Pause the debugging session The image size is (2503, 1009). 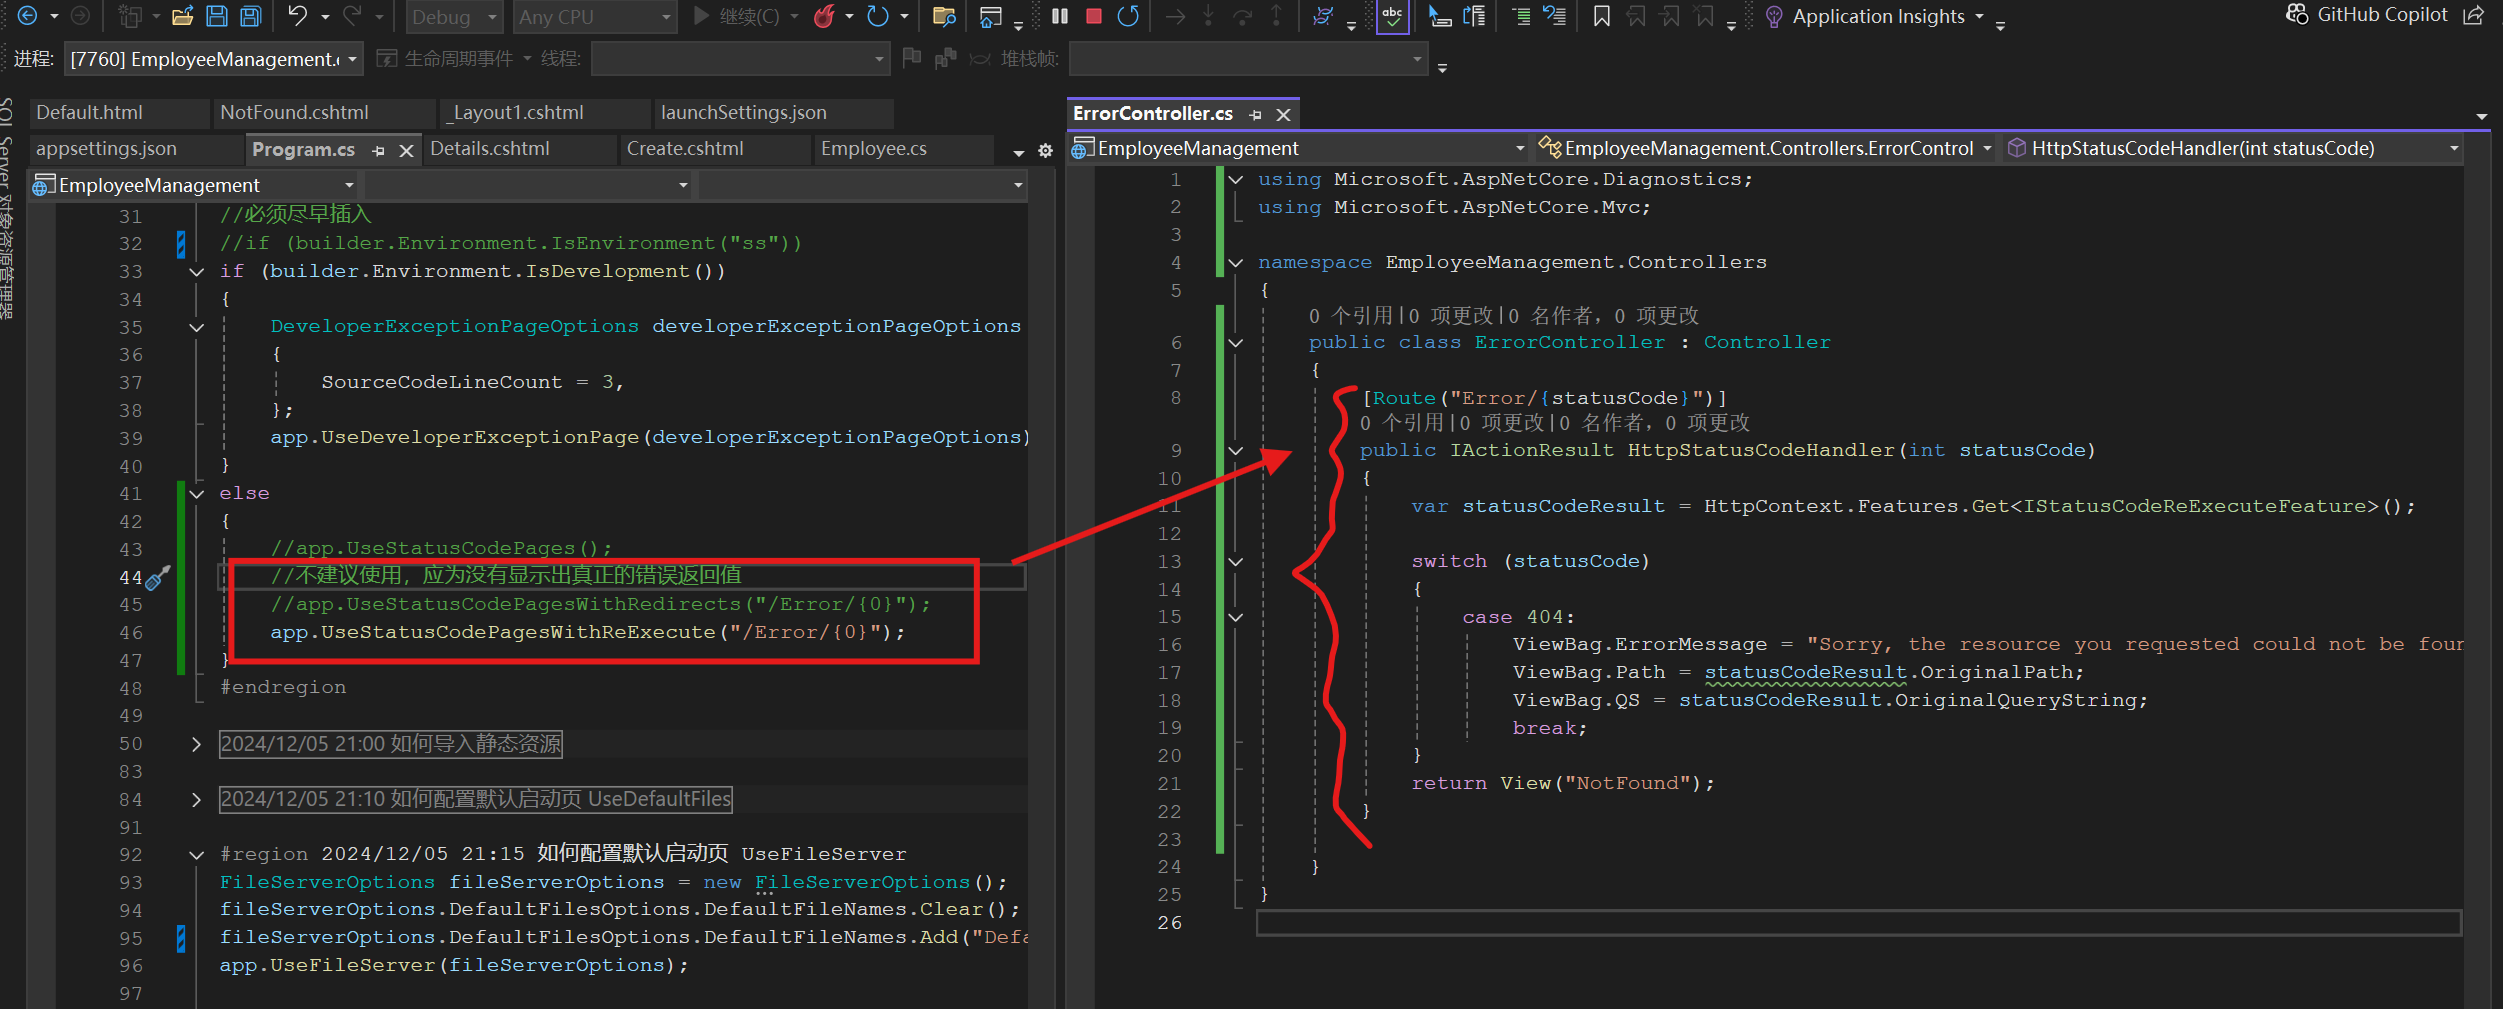(1060, 16)
